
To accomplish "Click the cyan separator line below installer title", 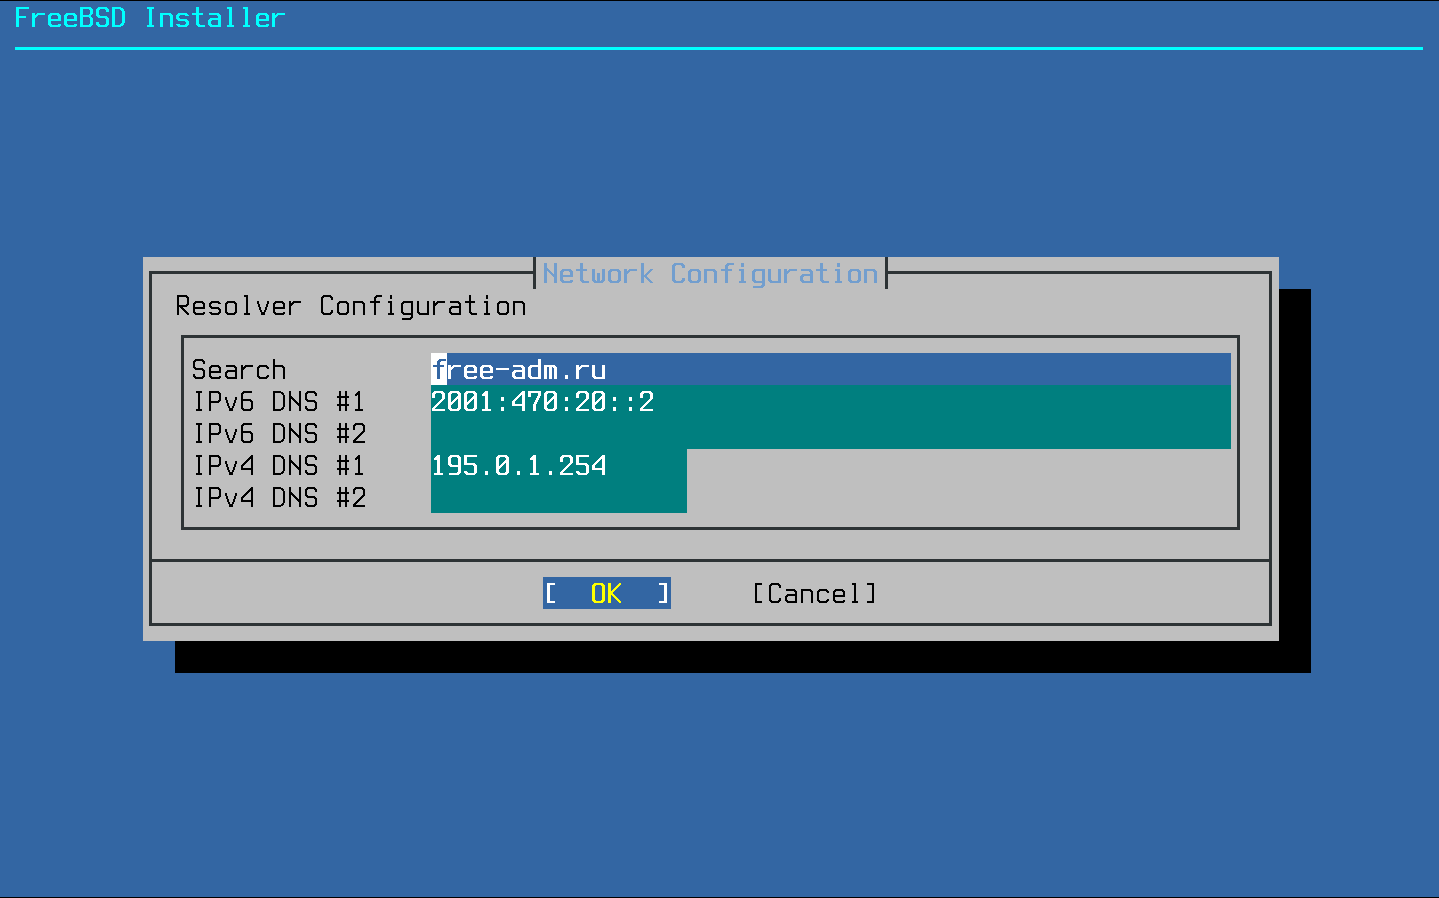I will point(718,47).
